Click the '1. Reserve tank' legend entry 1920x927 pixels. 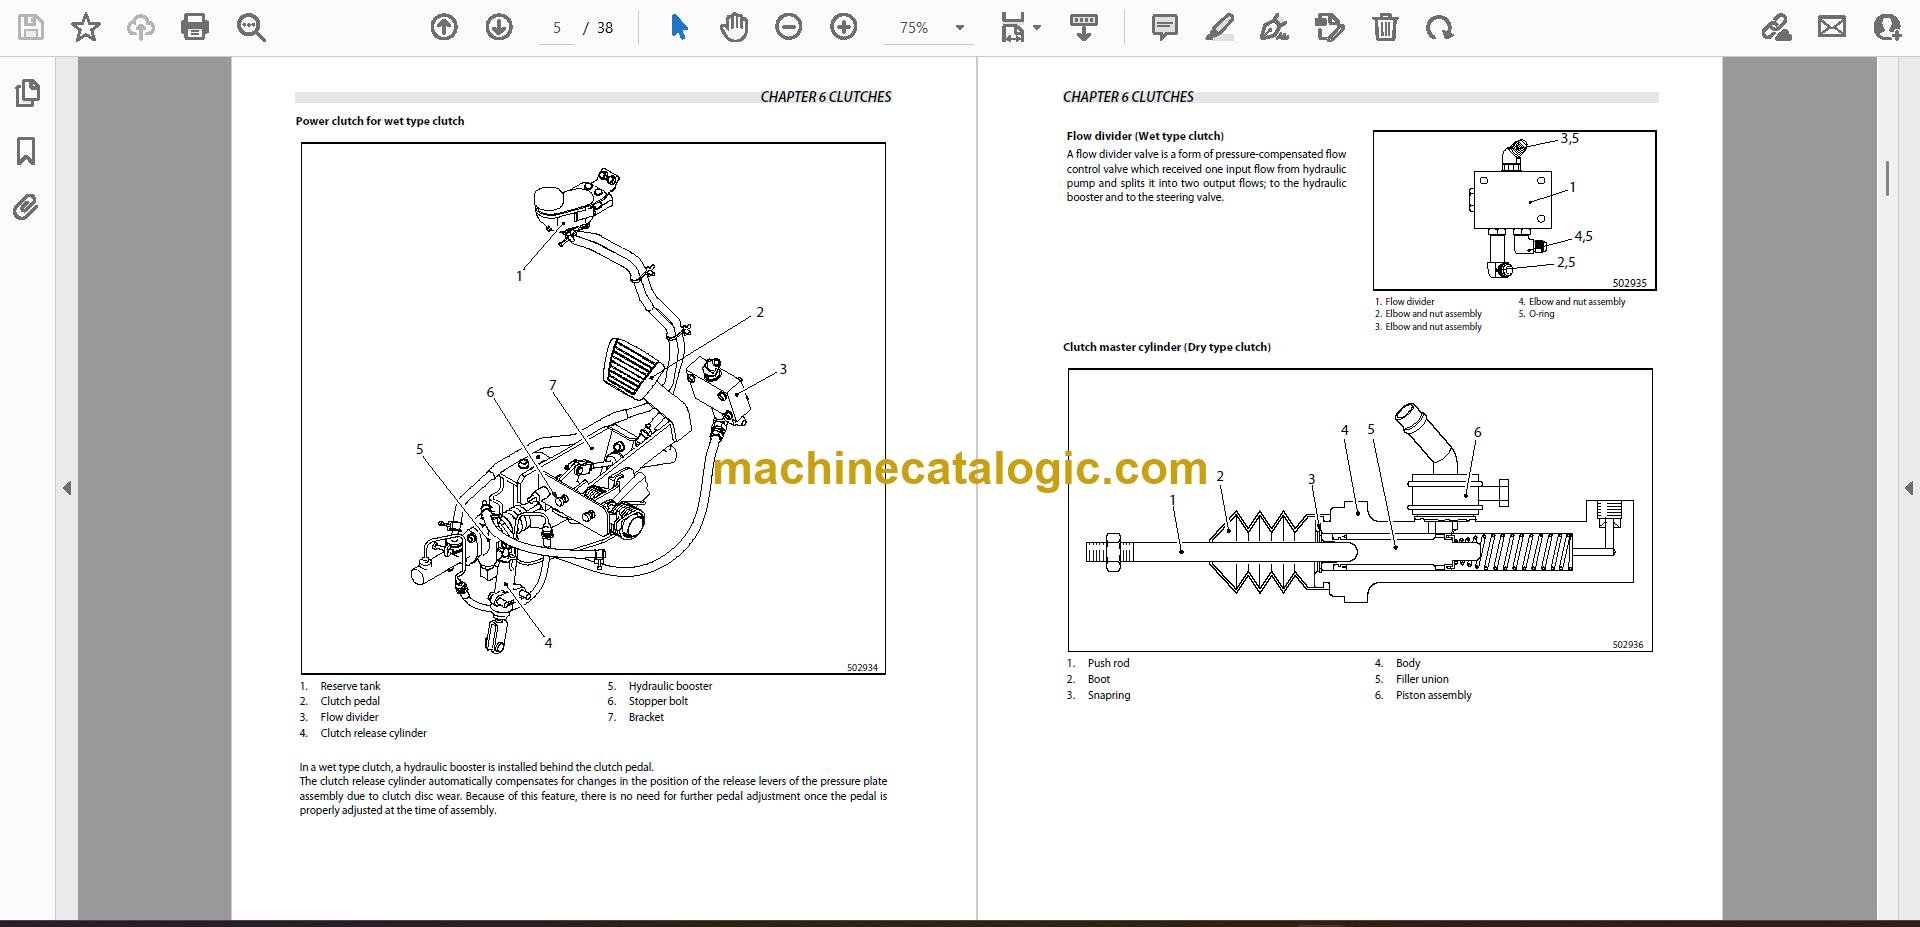pyautogui.click(x=340, y=686)
